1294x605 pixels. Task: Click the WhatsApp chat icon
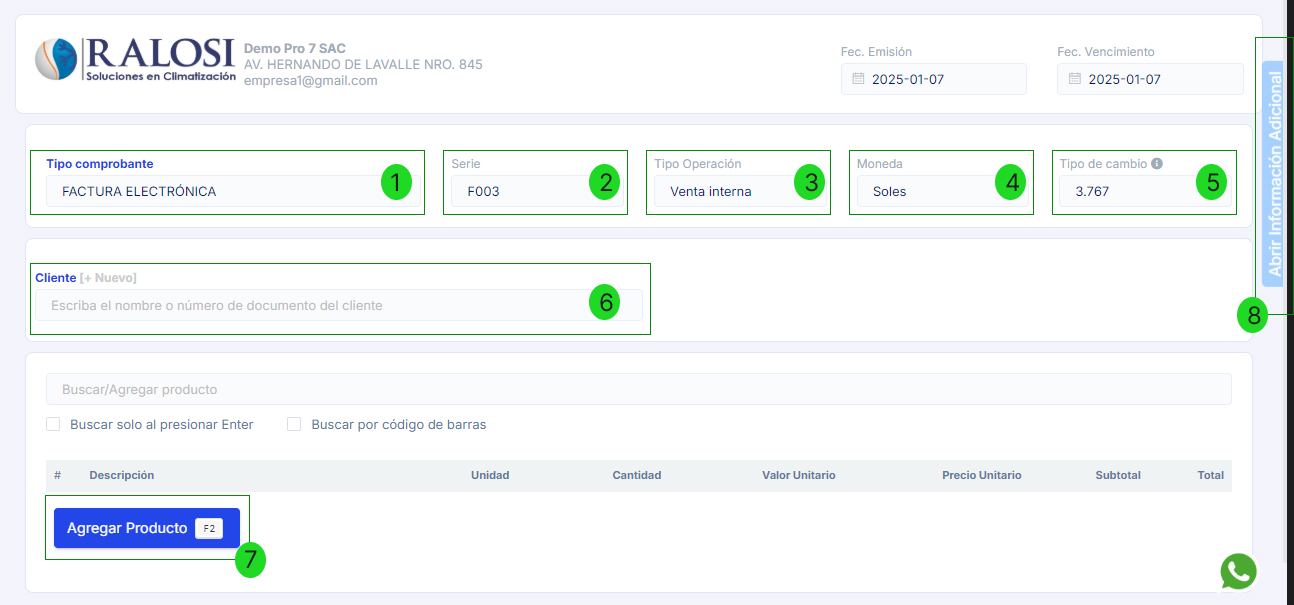tap(1238, 571)
